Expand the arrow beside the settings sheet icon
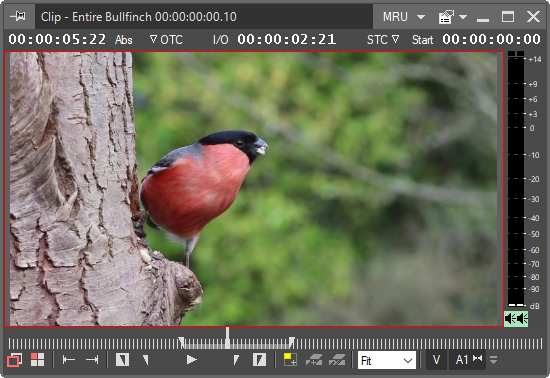 [463, 17]
